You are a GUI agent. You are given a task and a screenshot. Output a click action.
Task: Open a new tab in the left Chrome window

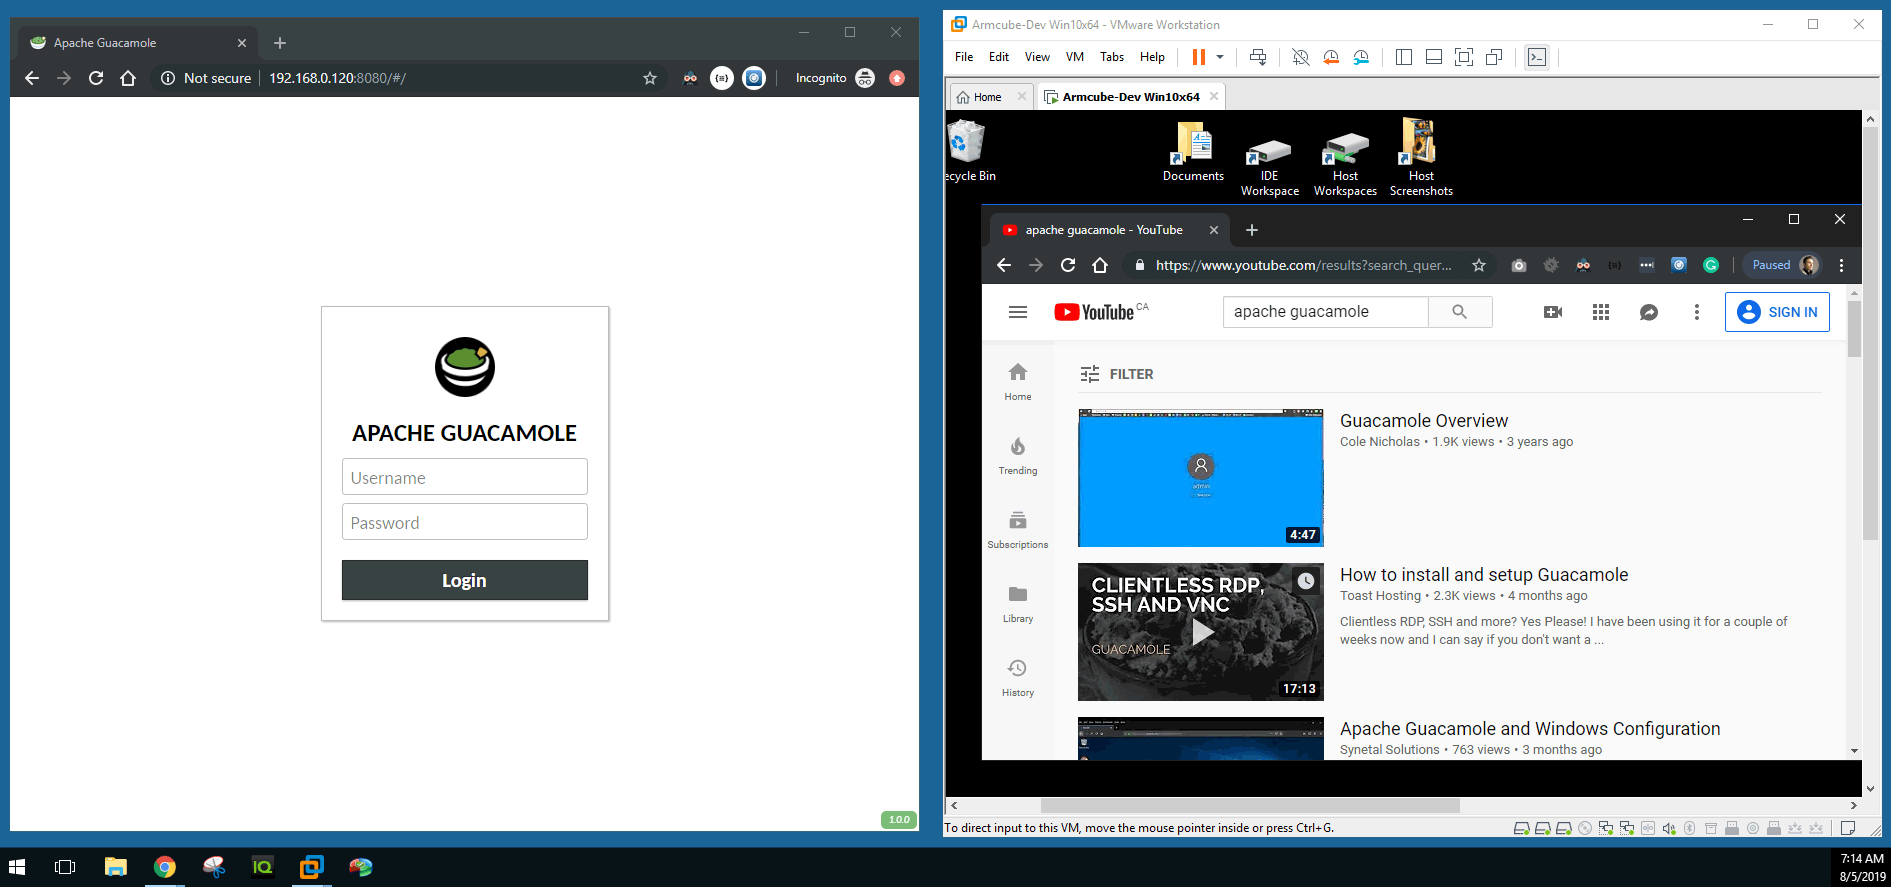pos(280,43)
